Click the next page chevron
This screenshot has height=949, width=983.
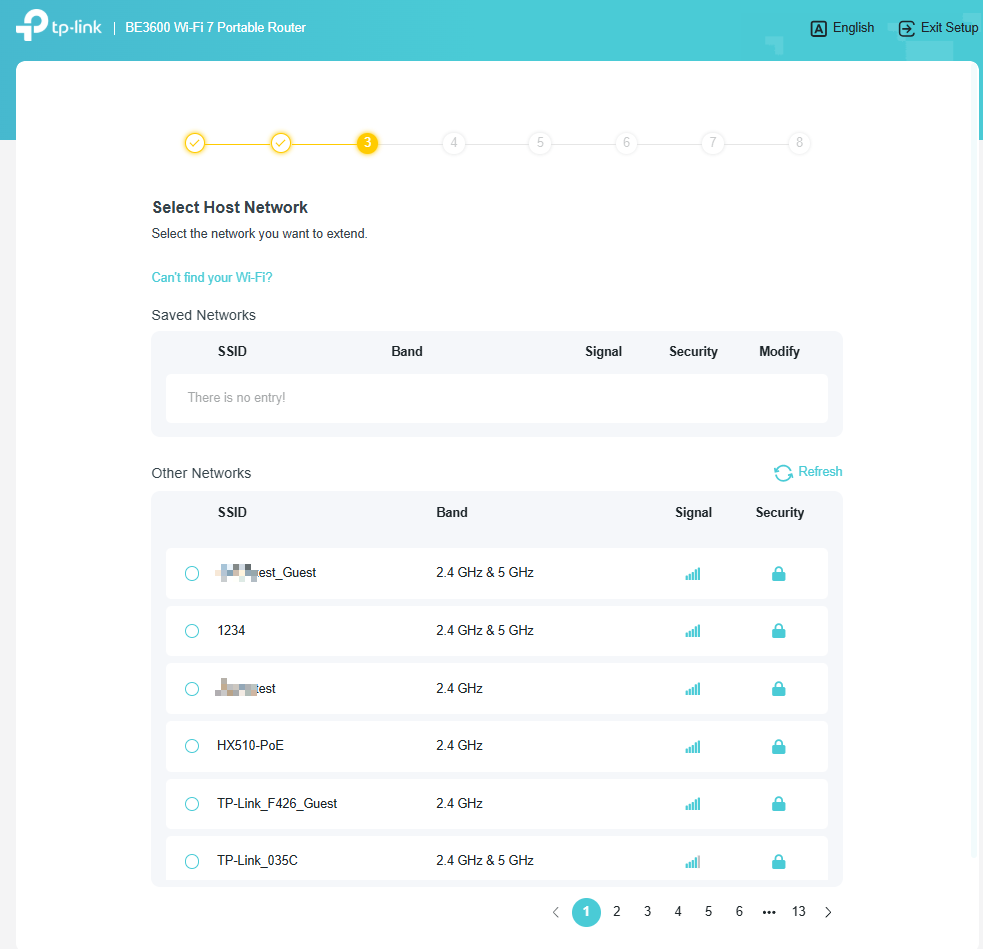(x=828, y=911)
